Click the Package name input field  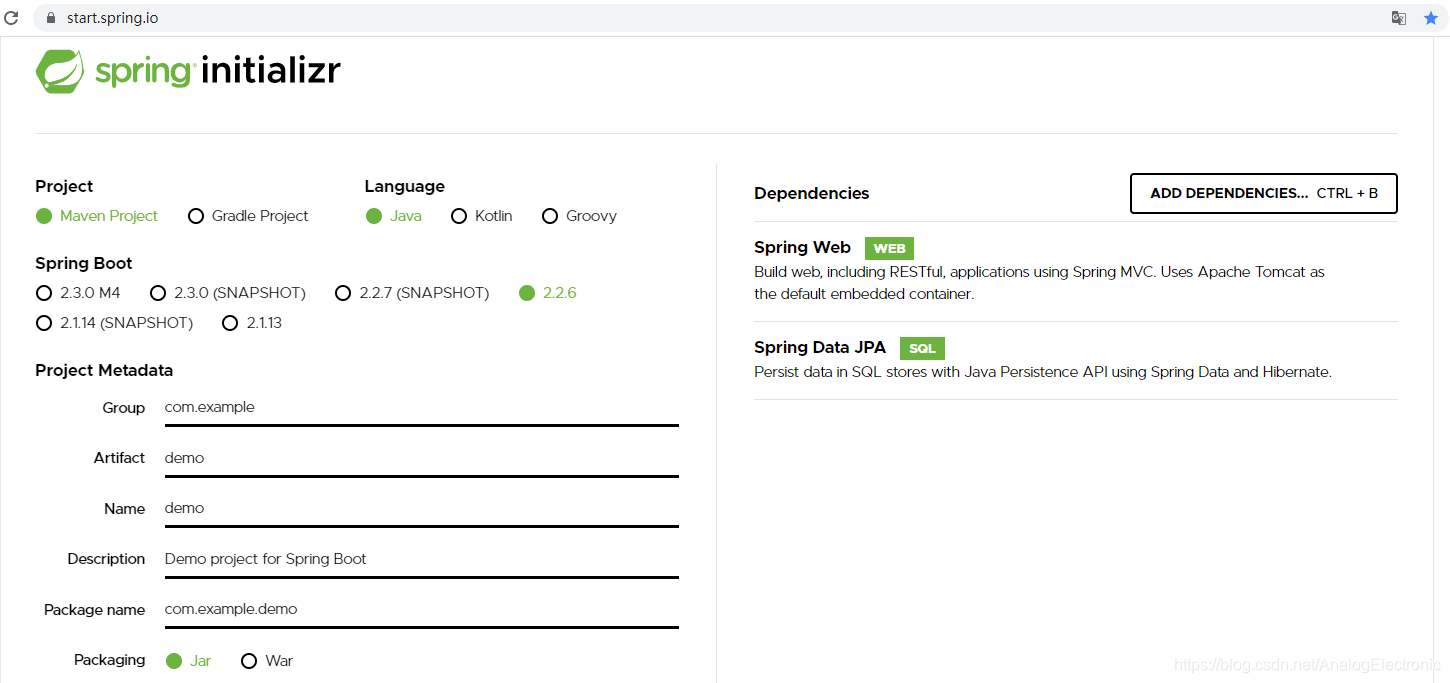421,609
